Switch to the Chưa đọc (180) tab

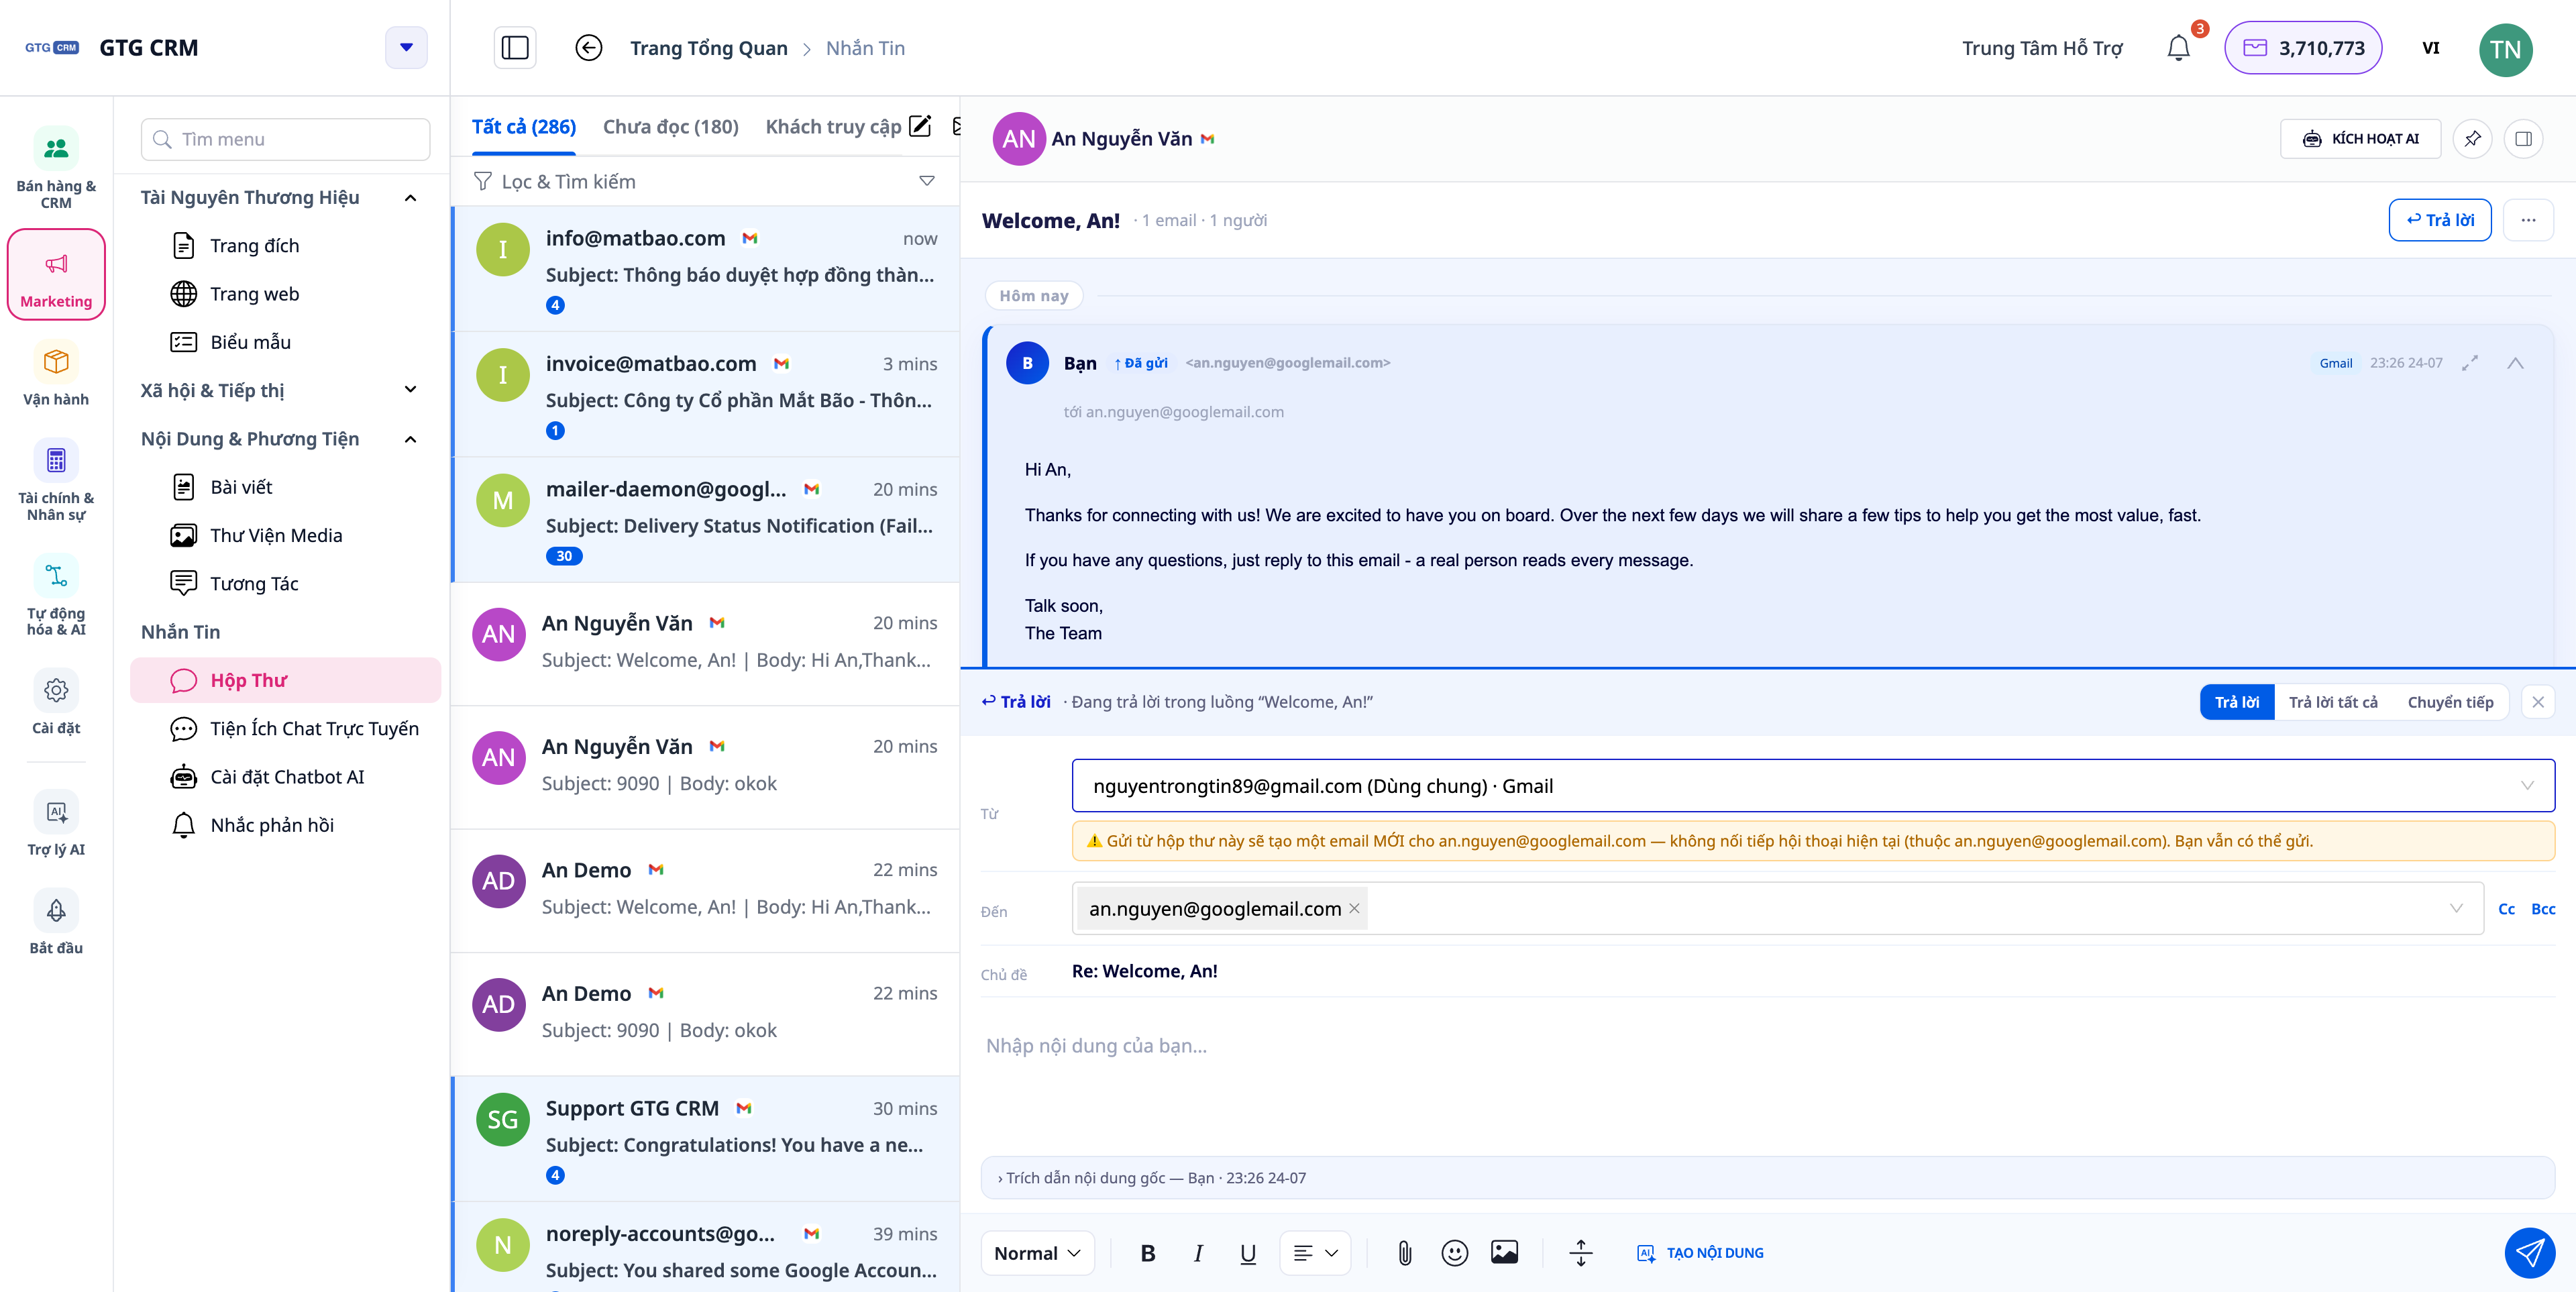pos(671,127)
